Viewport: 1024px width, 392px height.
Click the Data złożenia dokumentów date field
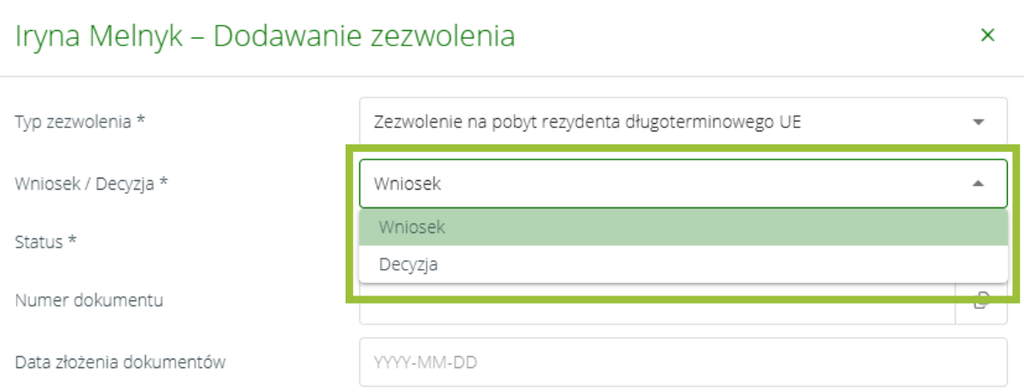coord(683,362)
